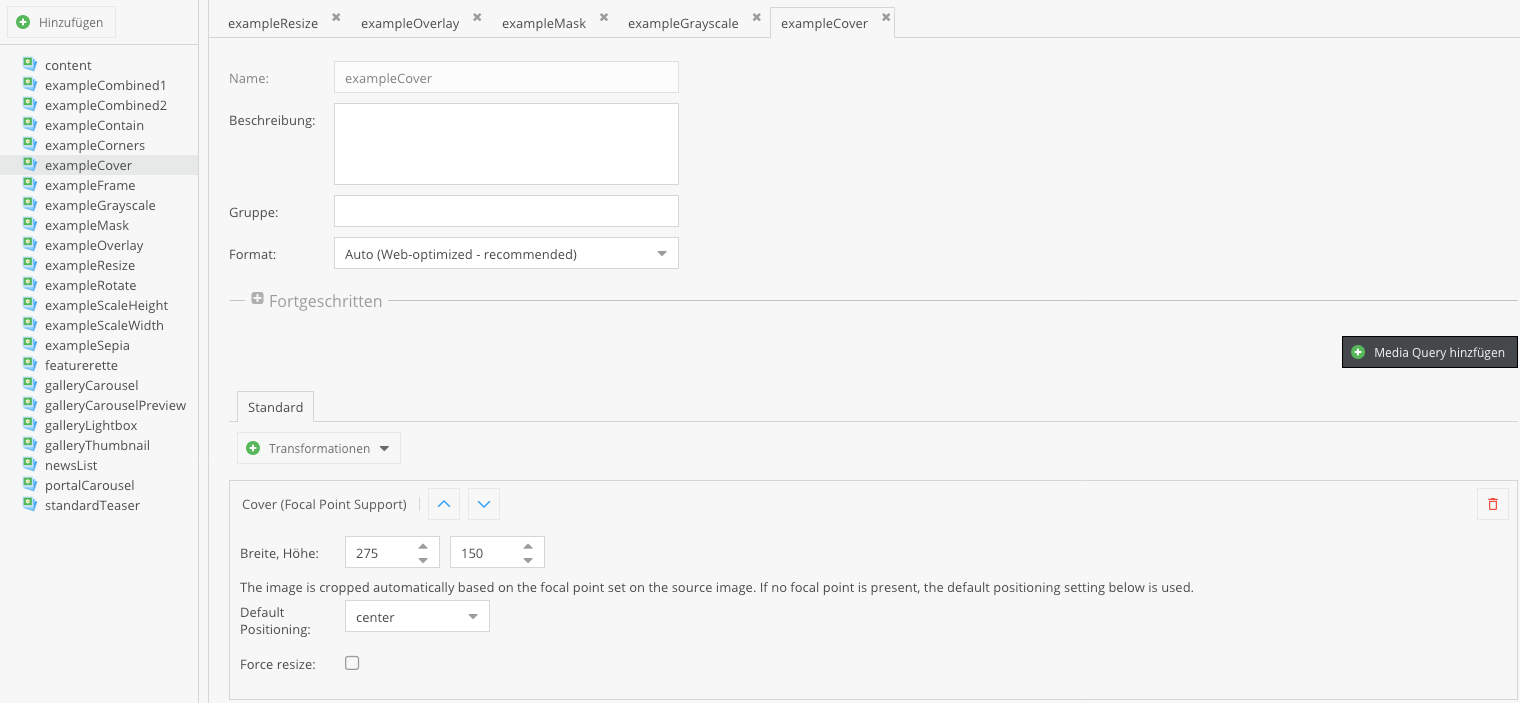Click Media Query hinzufügen button

[x=1430, y=352]
